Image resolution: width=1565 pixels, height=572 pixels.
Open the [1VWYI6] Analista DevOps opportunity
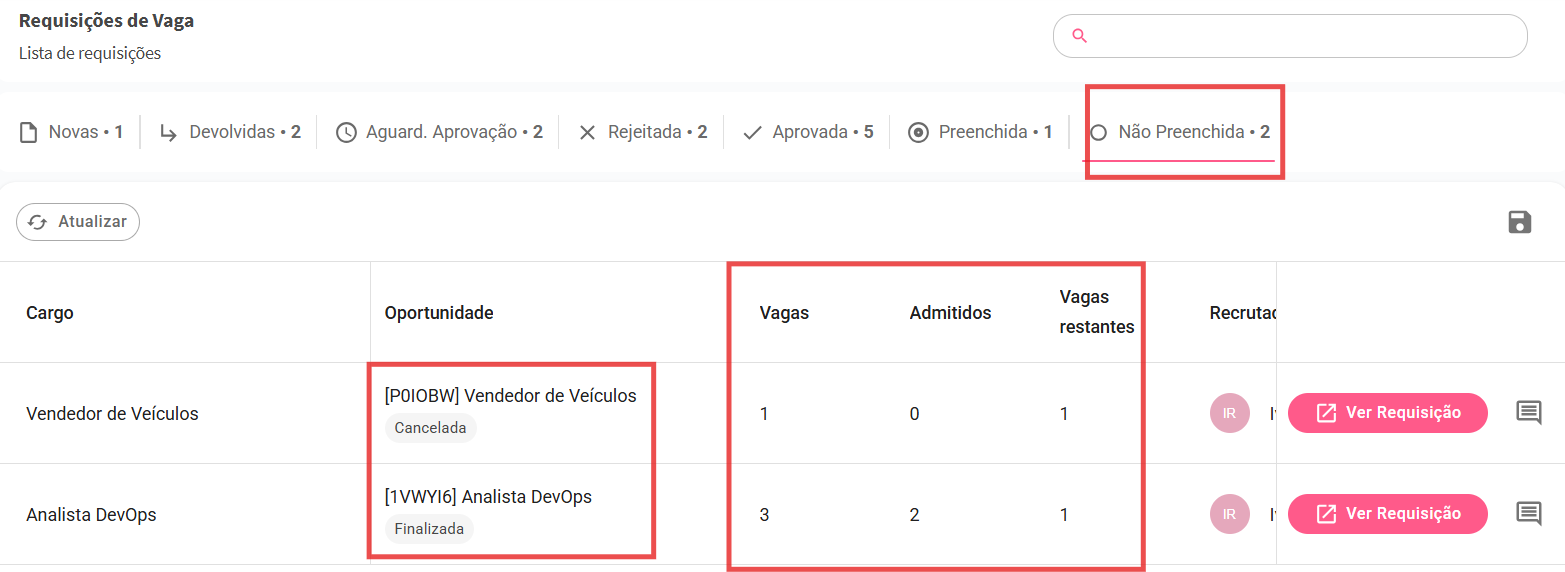(x=488, y=496)
